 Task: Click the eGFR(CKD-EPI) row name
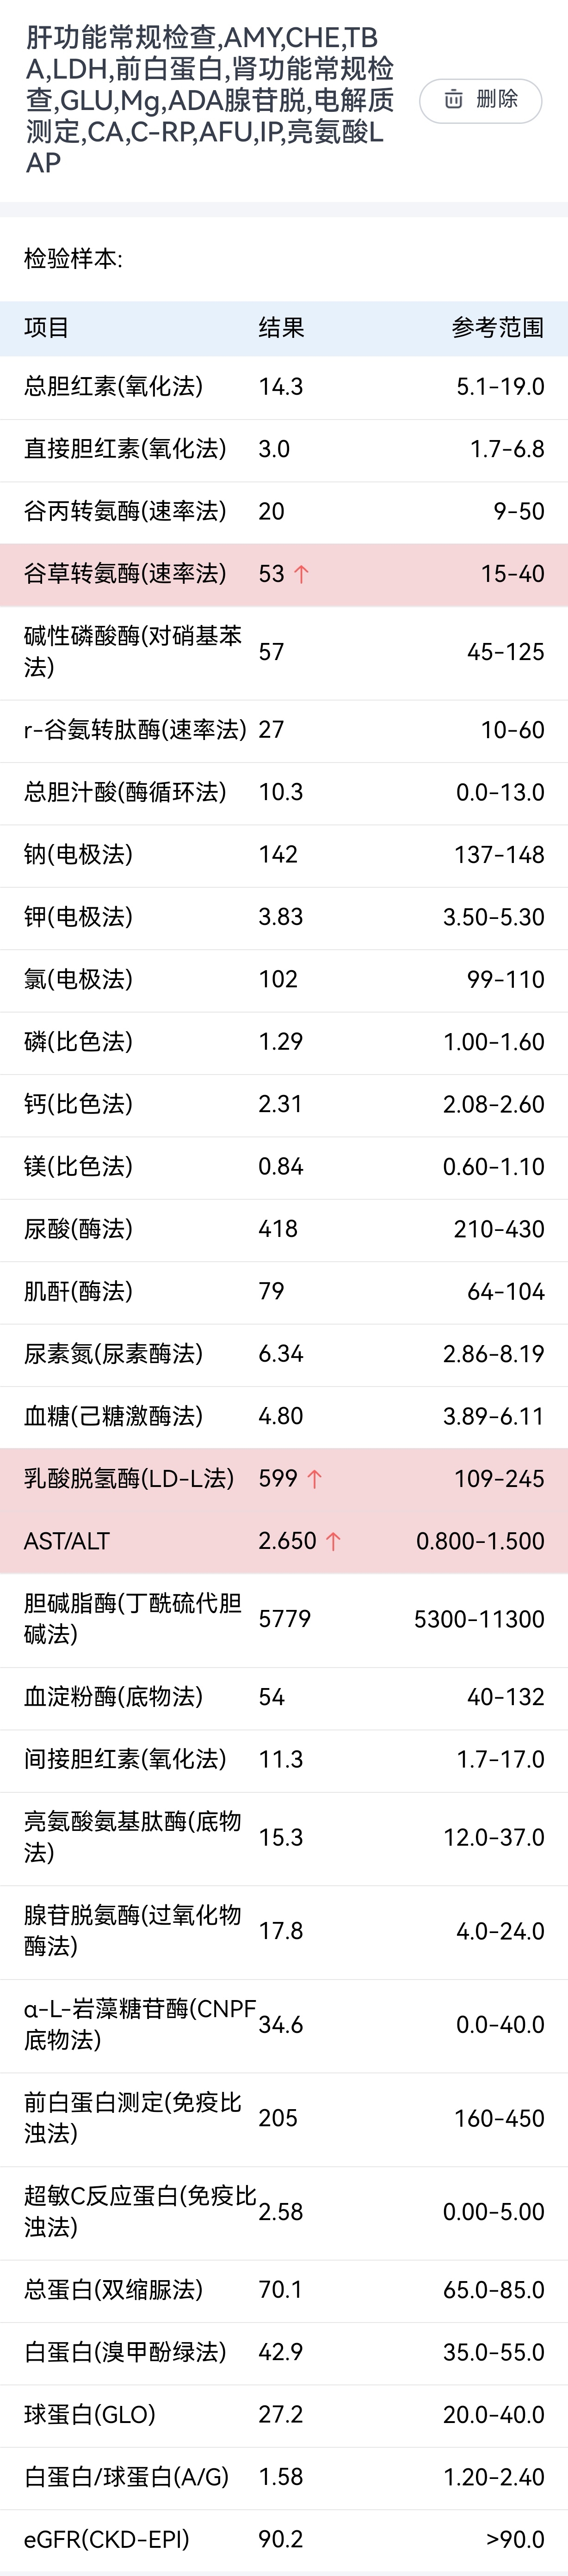coord(106,2539)
